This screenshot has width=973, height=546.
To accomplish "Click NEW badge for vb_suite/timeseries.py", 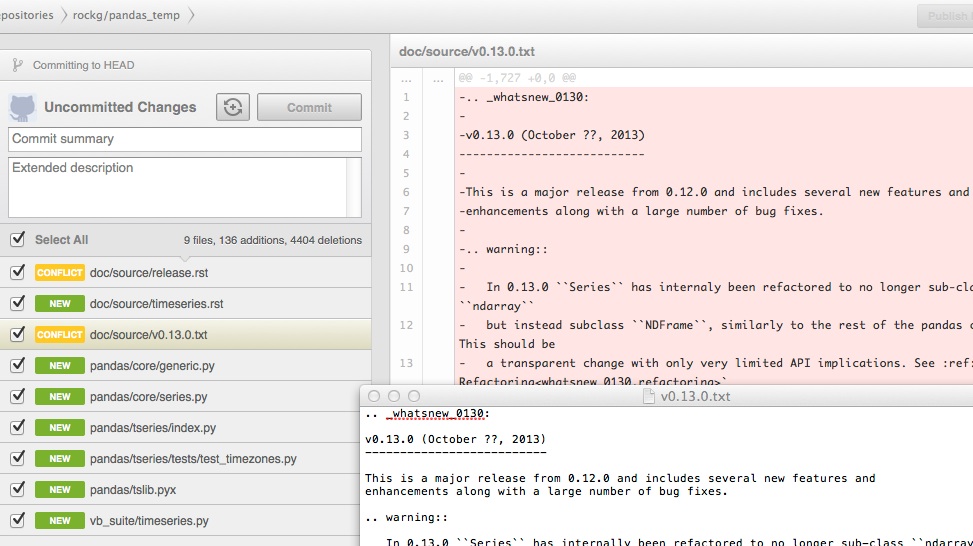I will coord(60,521).
